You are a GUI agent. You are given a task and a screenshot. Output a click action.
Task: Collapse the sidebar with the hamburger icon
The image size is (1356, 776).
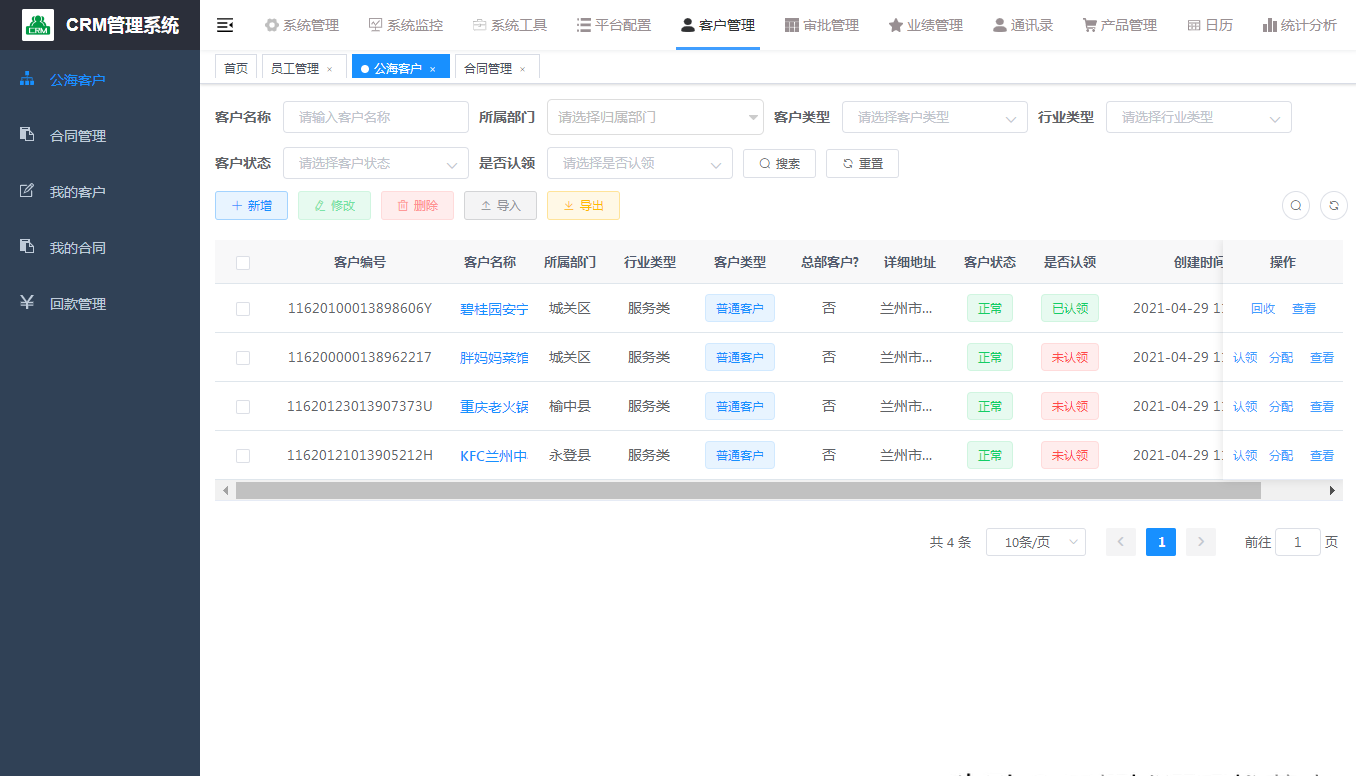(225, 25)
